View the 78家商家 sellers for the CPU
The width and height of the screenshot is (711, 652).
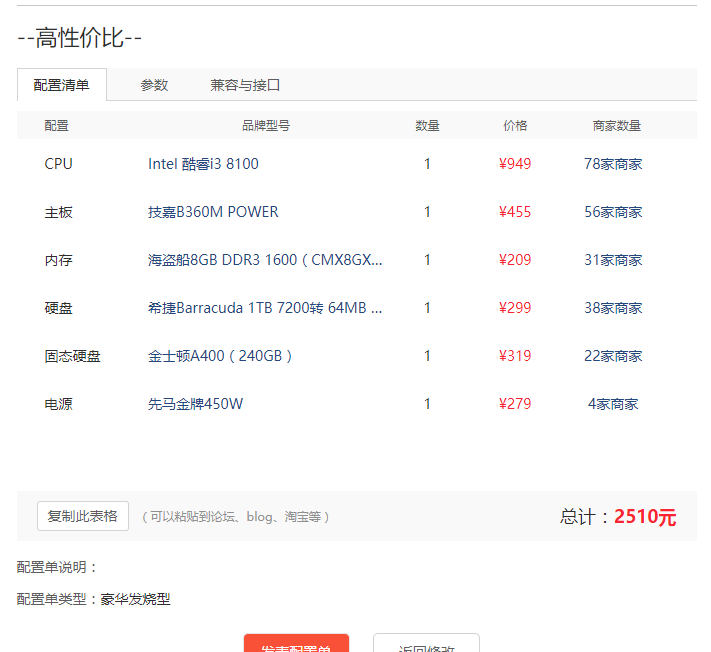[613, 164]
